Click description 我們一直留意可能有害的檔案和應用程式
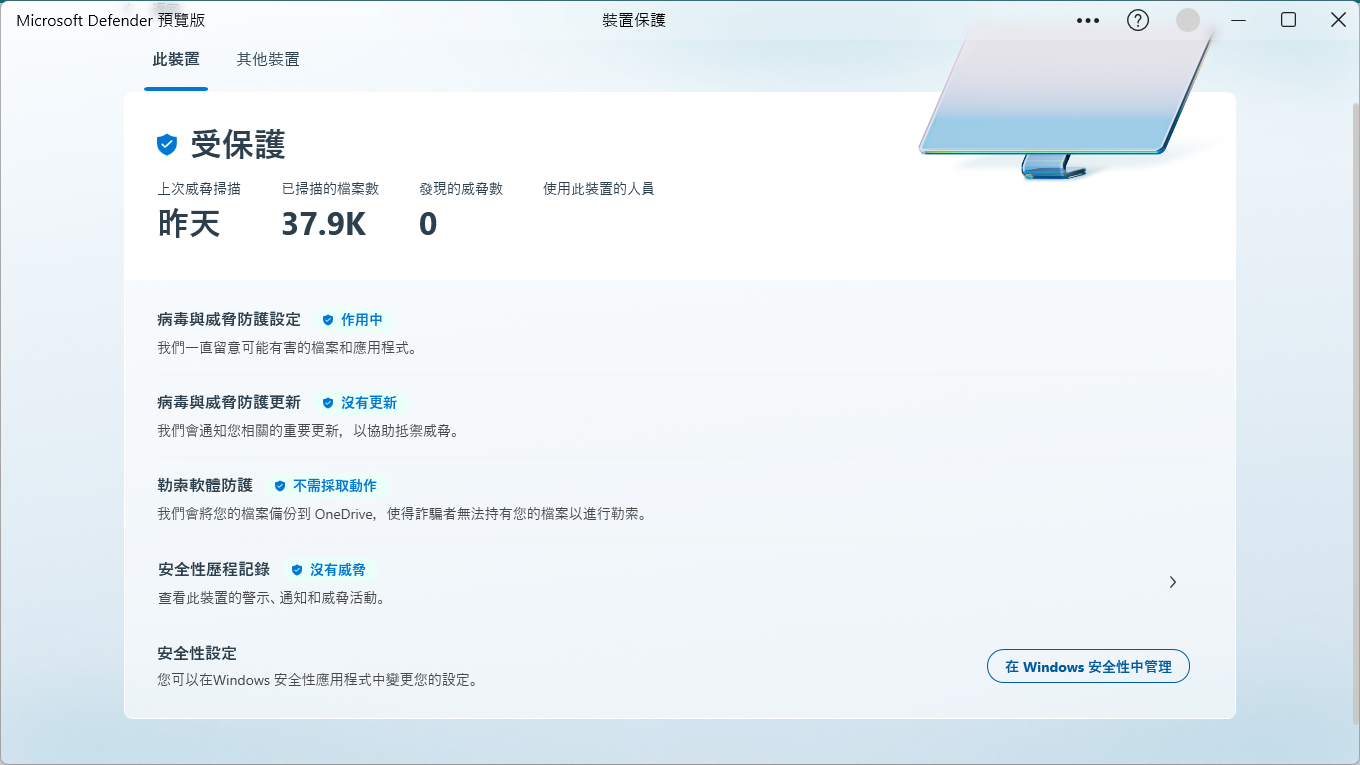This screenshot has height=765, width=1360. (x=287, y=348)
